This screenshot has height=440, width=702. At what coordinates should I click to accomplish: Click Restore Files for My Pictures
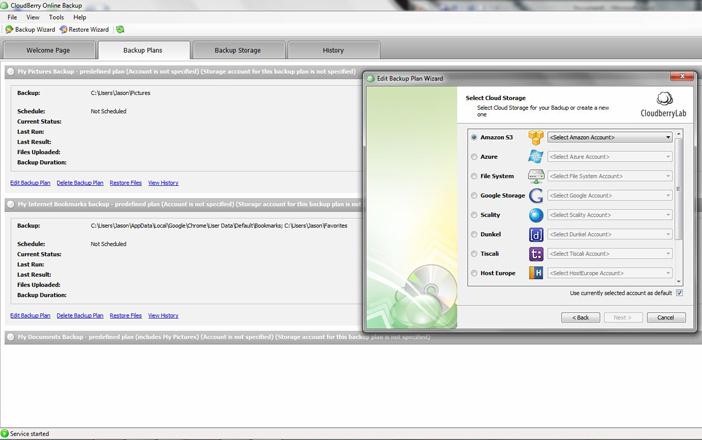coord(125,183)
